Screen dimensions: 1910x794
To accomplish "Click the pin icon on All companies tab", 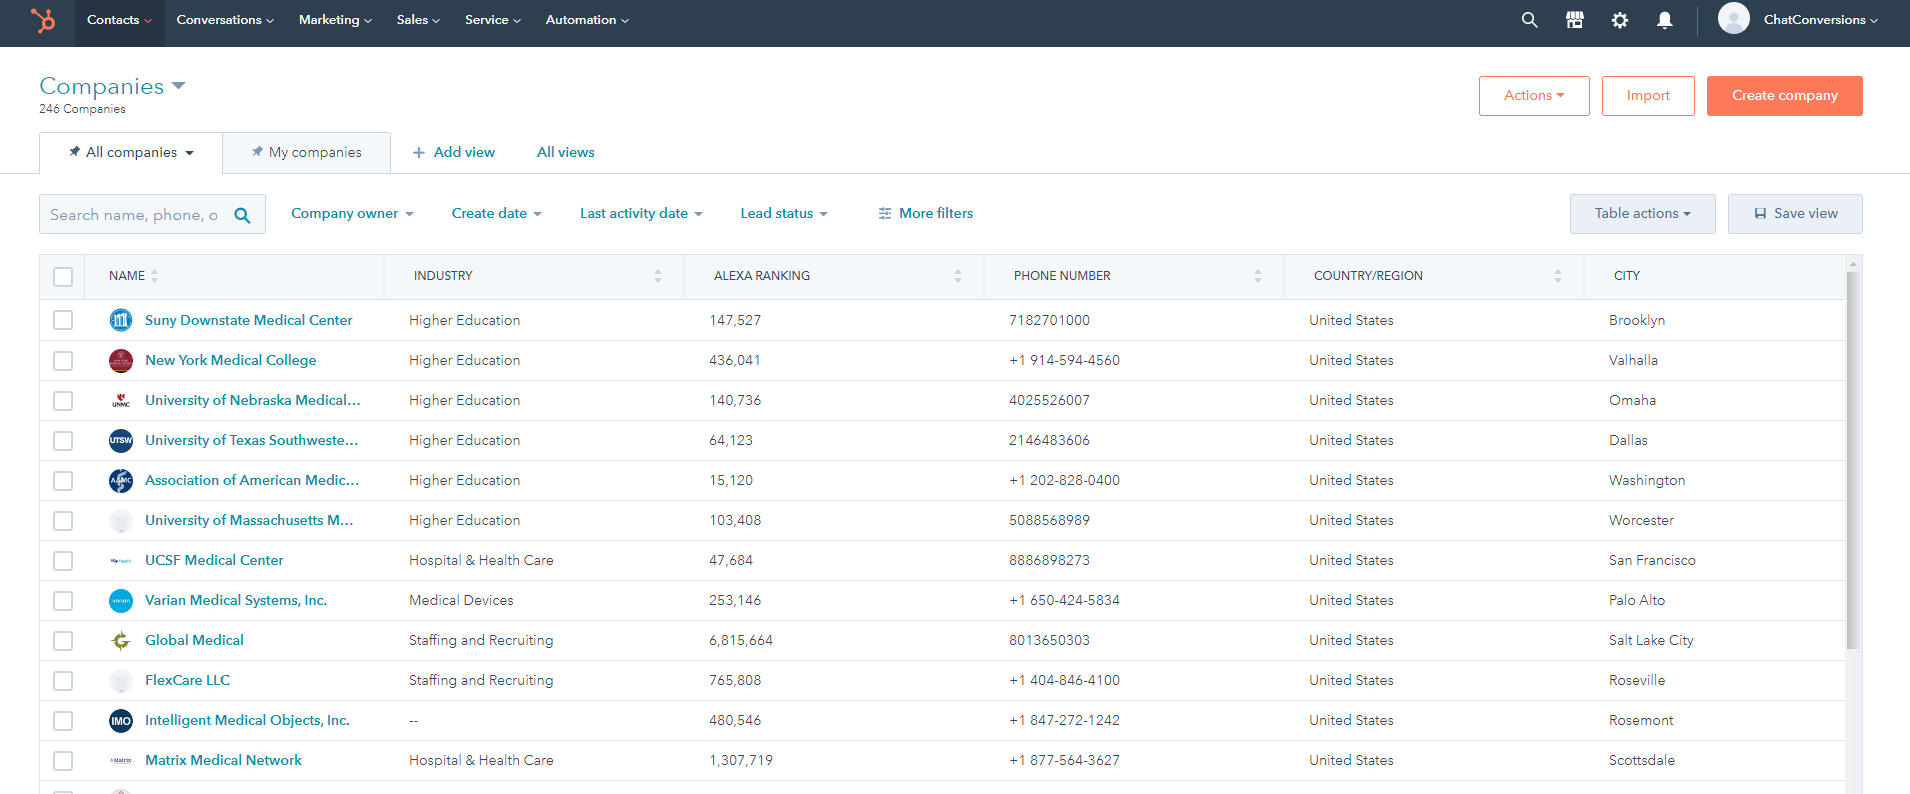I will tap(75, 152).
